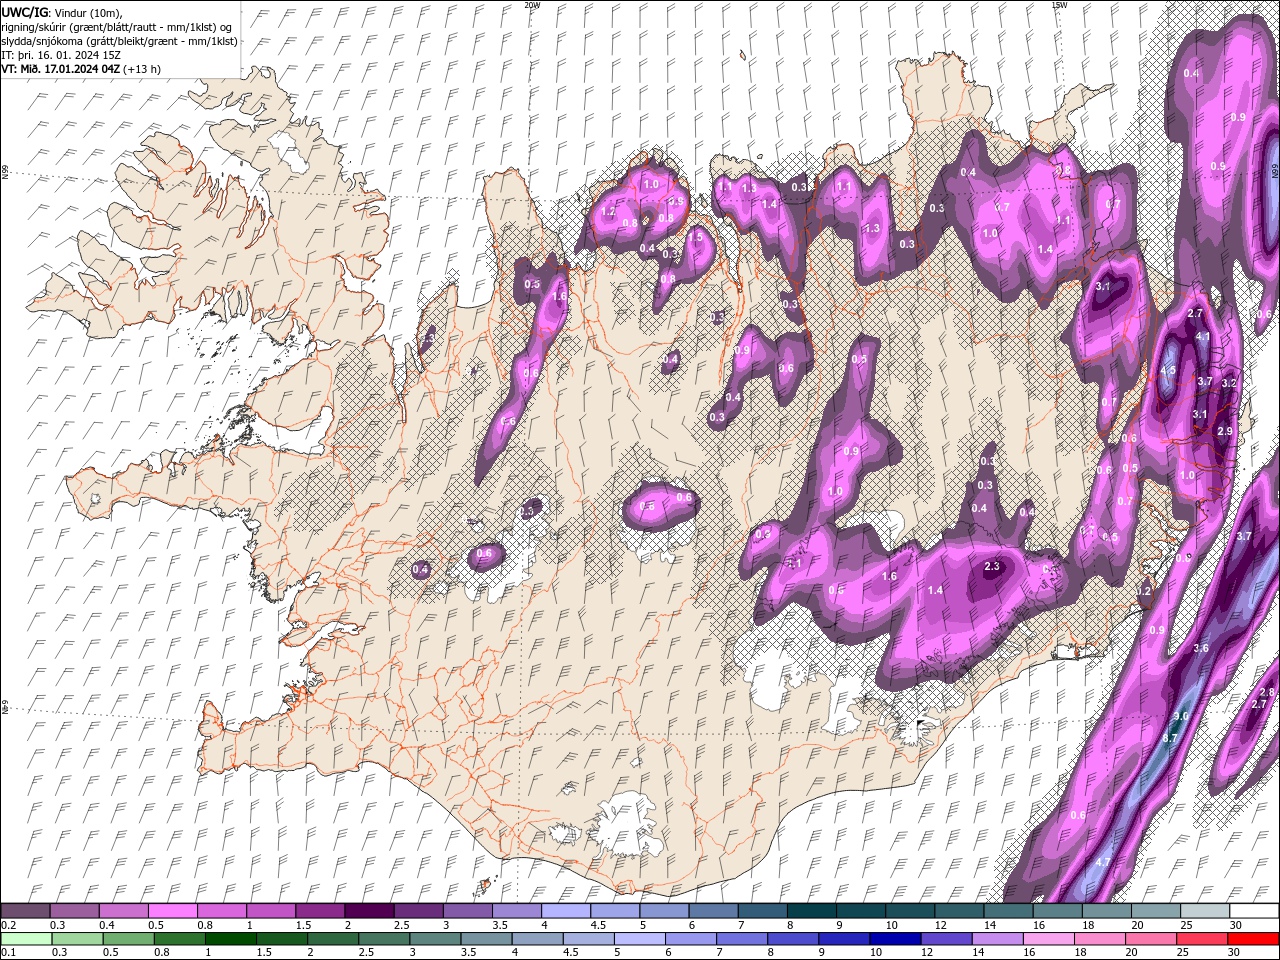Select lower legend light blue swatch labeled 5

click(x=640, y=939)
